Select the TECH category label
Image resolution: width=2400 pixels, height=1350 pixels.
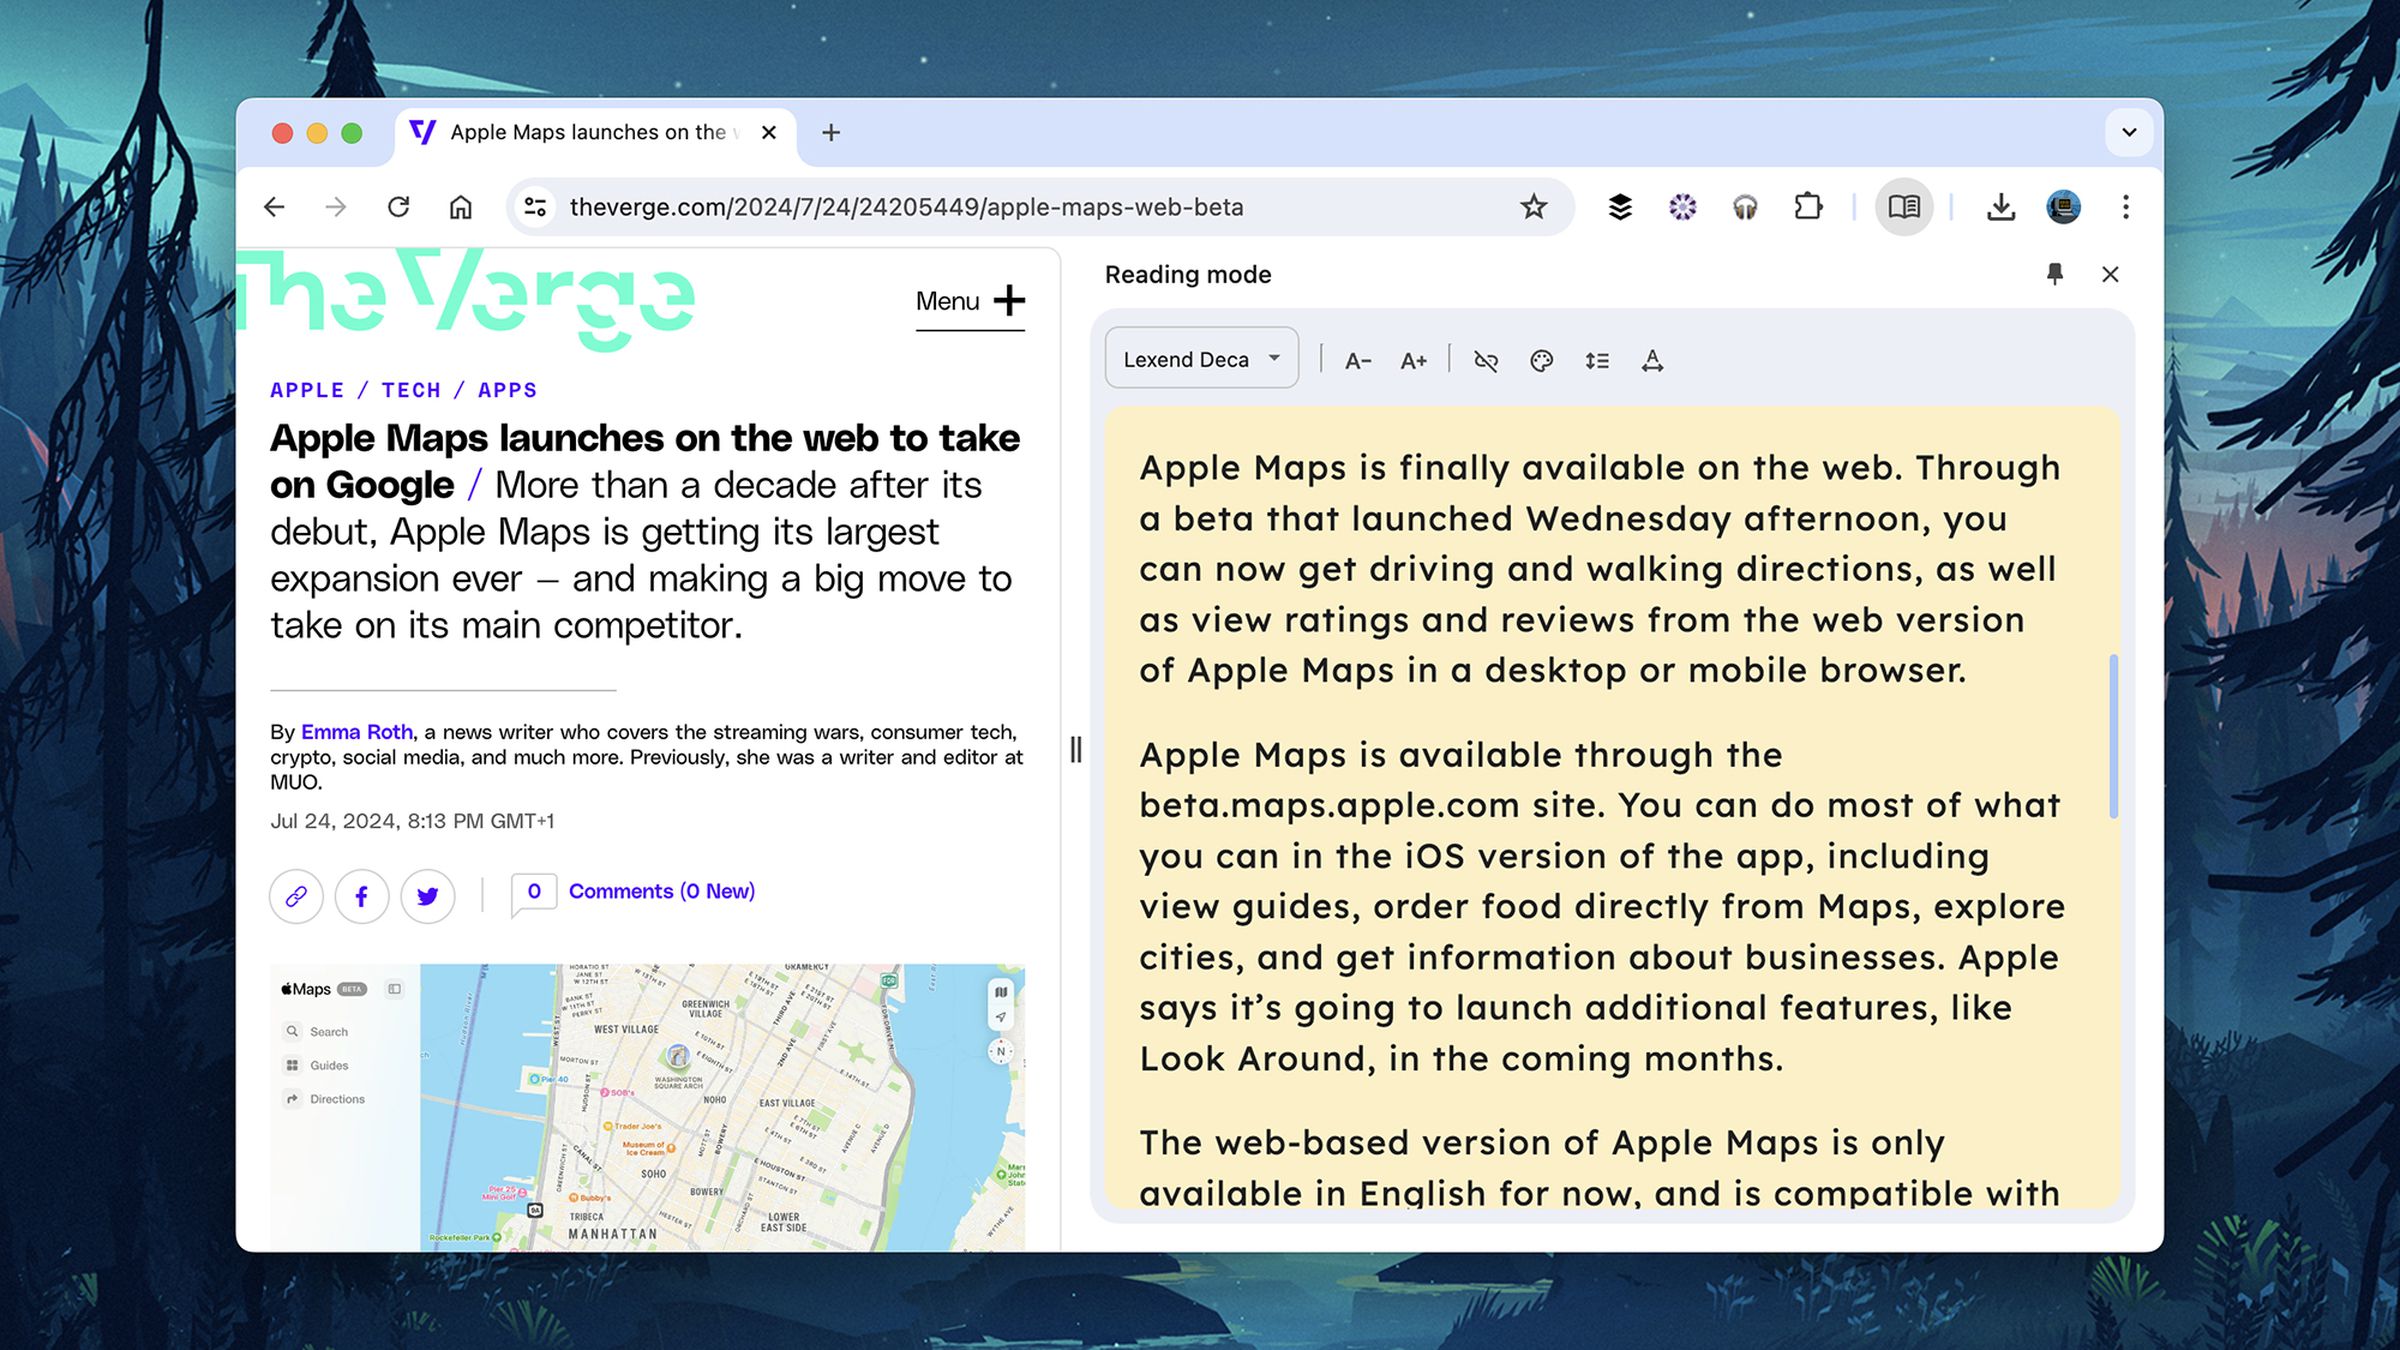point(410,390)
